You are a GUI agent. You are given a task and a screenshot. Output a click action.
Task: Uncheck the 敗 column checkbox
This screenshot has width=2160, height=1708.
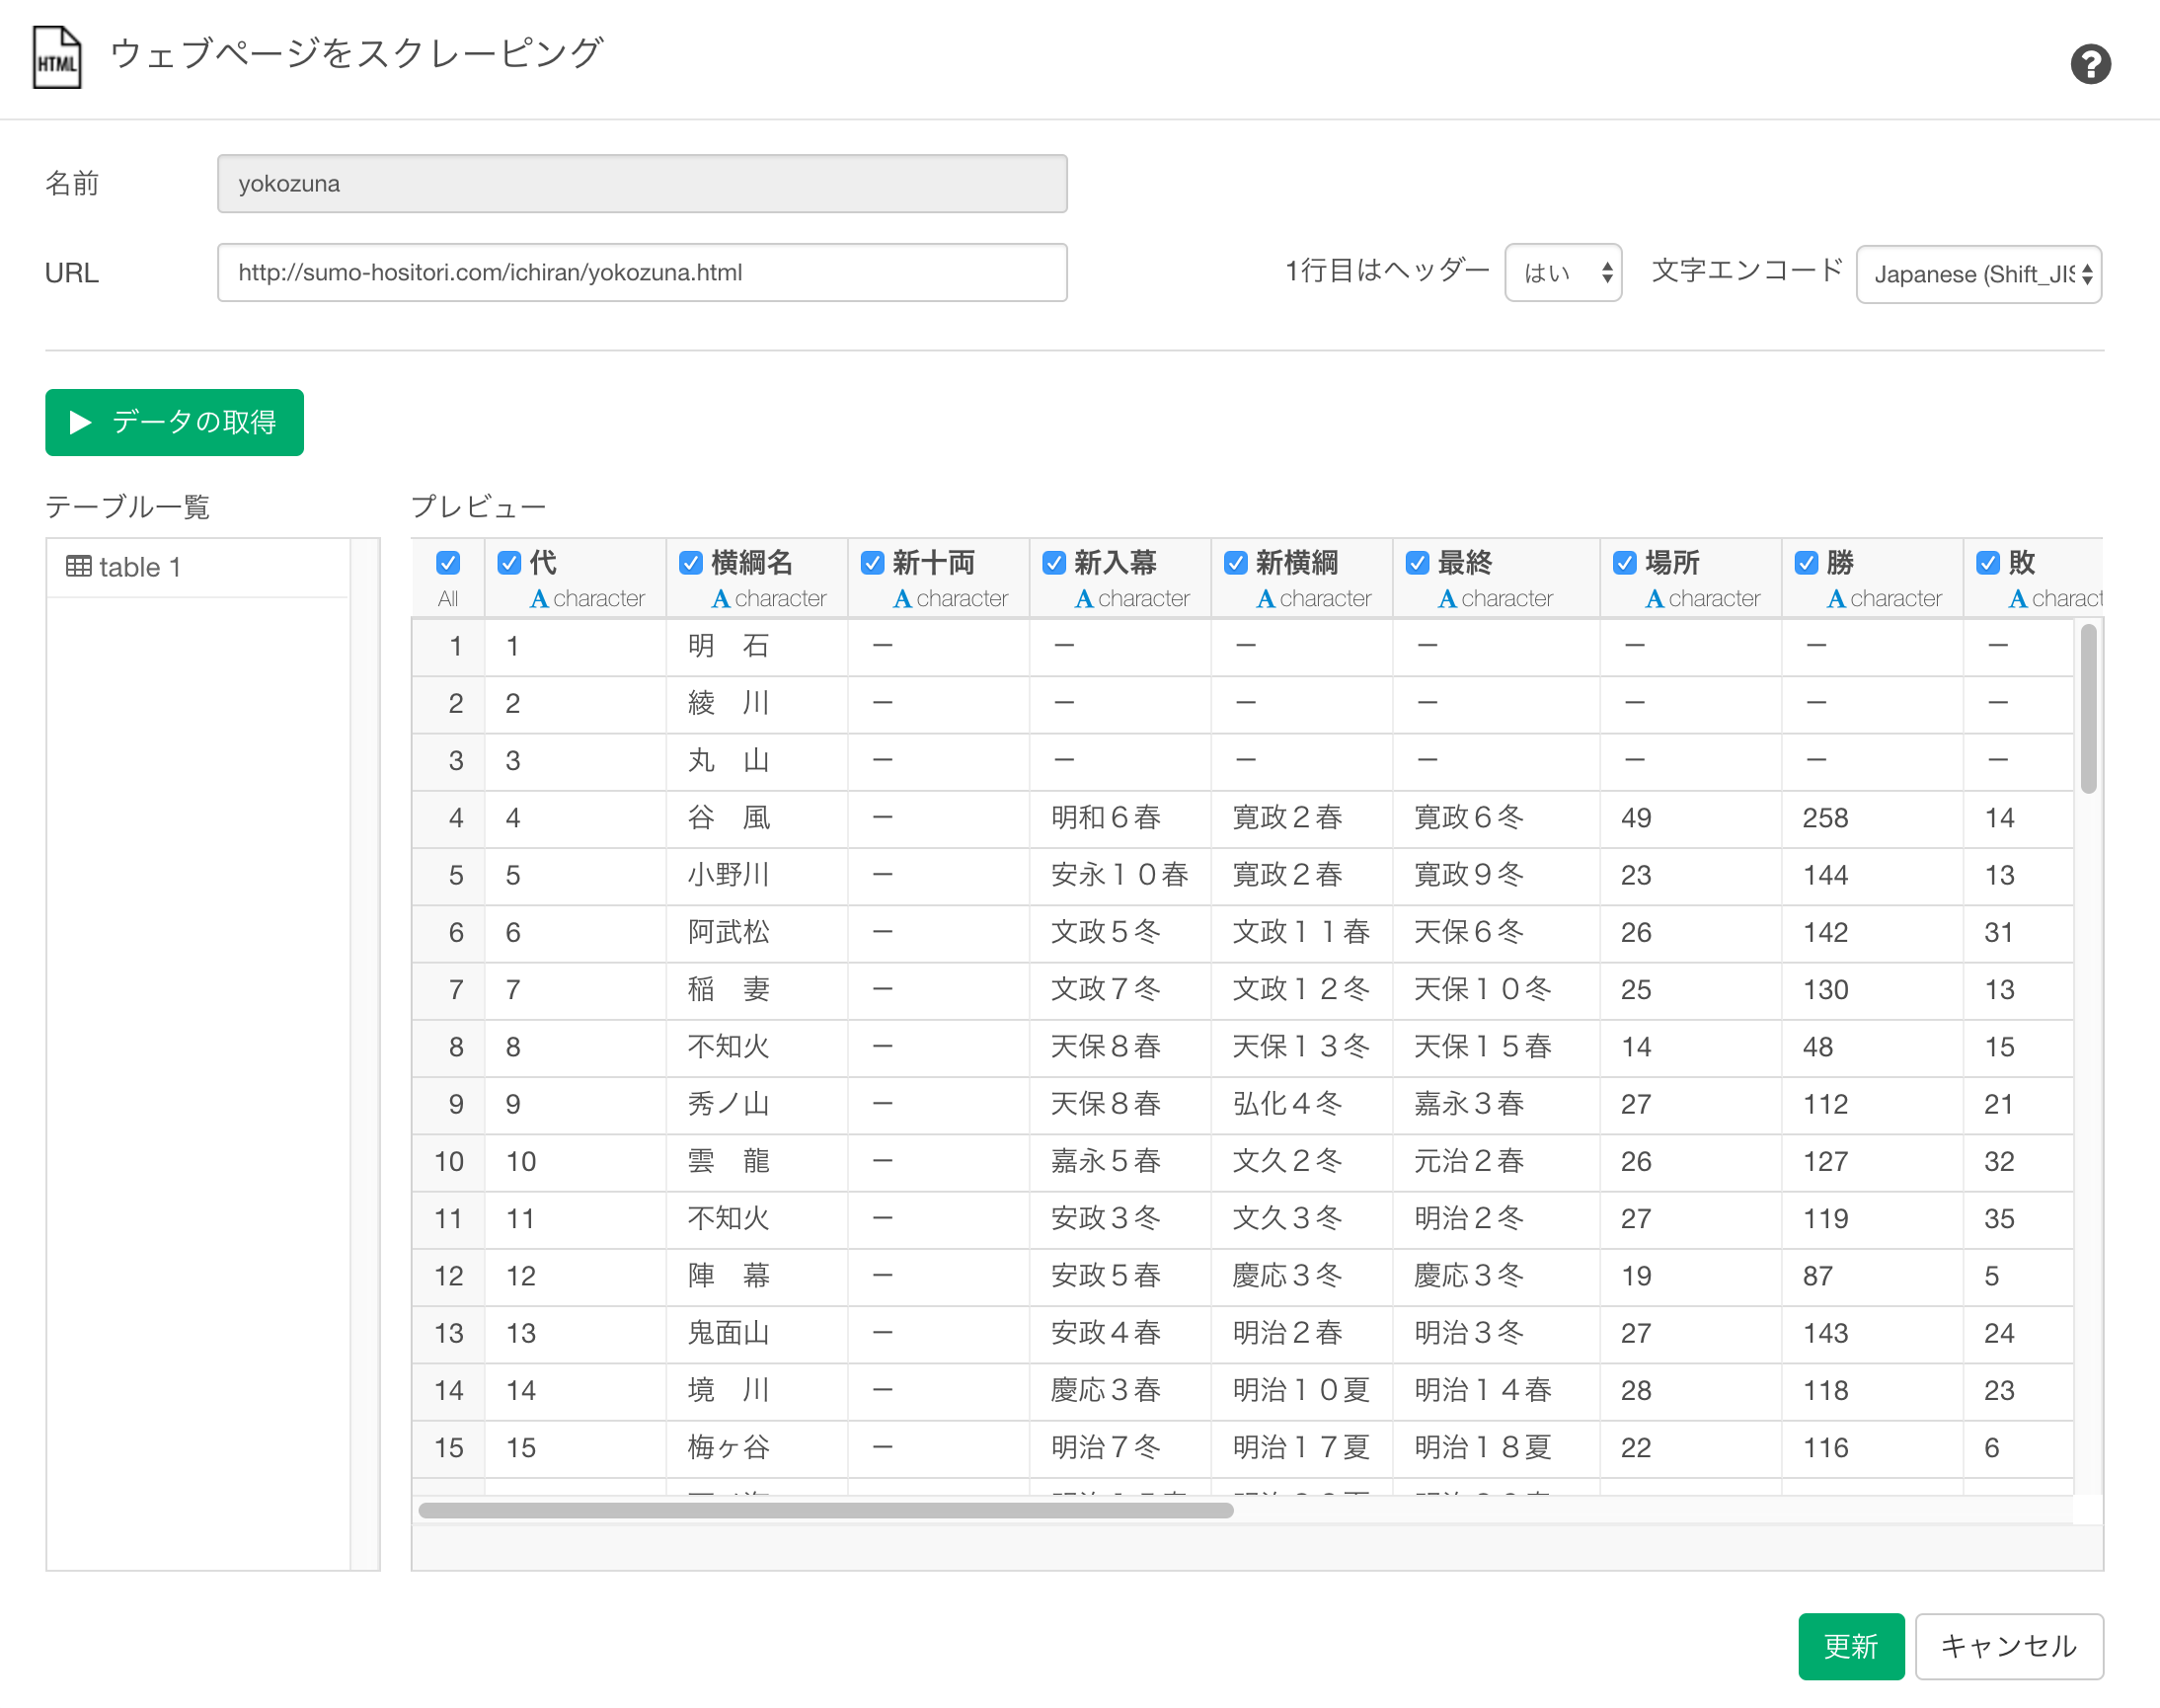pos(1988,563)
